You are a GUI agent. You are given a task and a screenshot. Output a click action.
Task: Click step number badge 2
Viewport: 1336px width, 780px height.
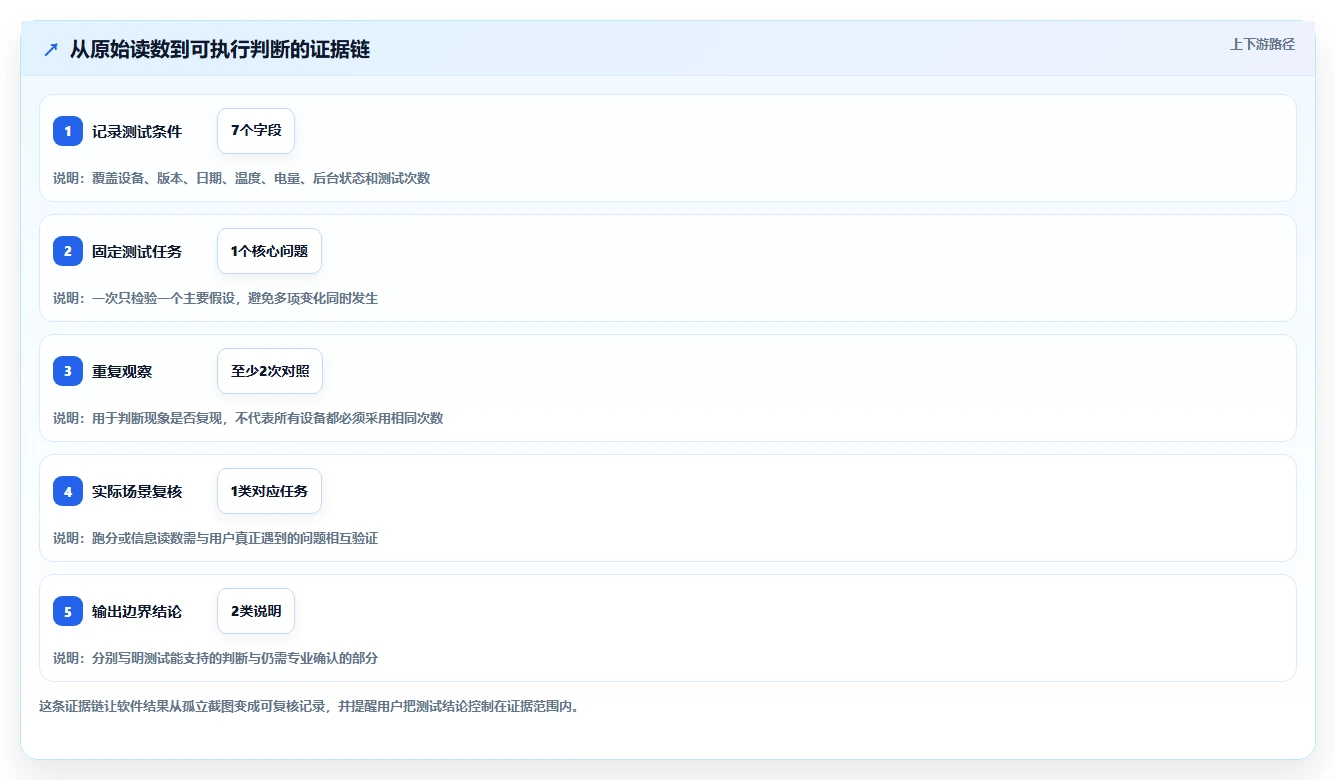pyautogui.click(x=68, y=251)
